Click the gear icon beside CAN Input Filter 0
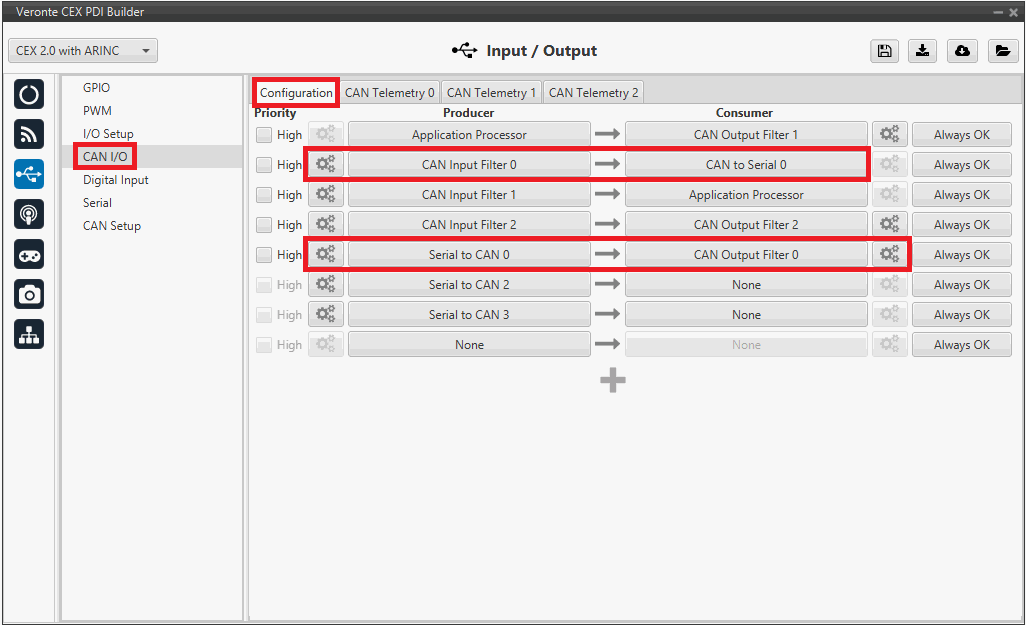The height and width of the screenshot is (625, 1026). (x=326, y=165)
